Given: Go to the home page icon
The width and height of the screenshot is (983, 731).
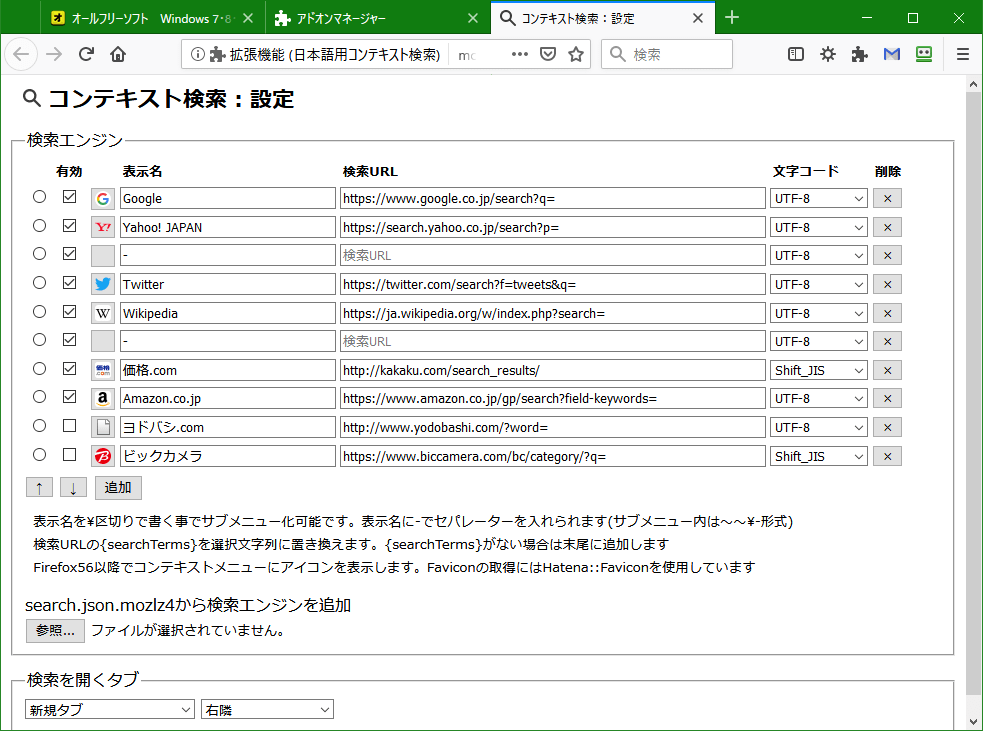Looking at the screenshot, I should pyautogui.click(x=118, y=55).
